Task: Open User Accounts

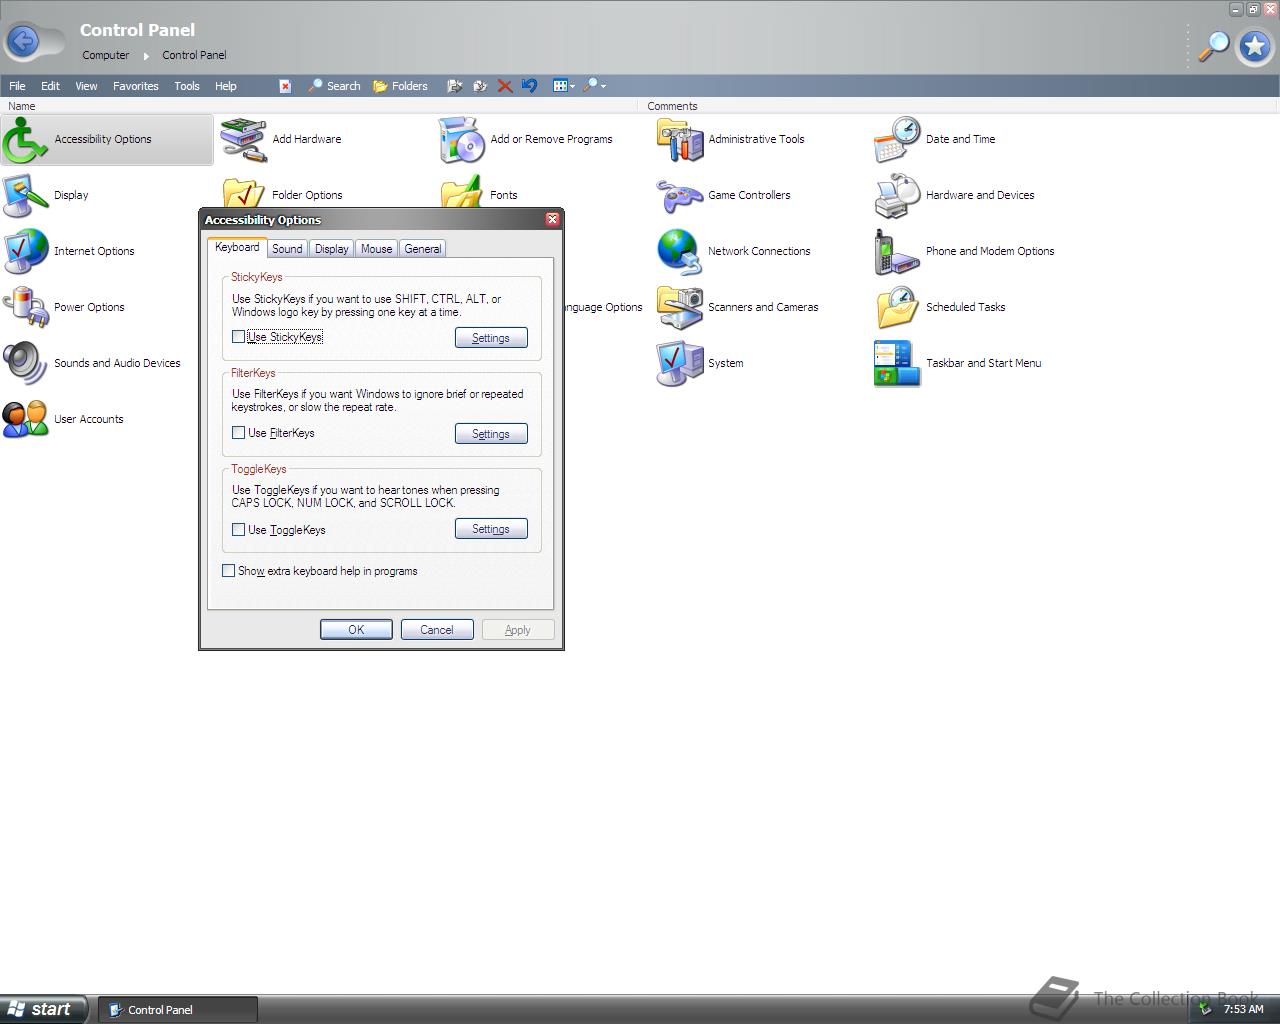Action: point(62,419)
